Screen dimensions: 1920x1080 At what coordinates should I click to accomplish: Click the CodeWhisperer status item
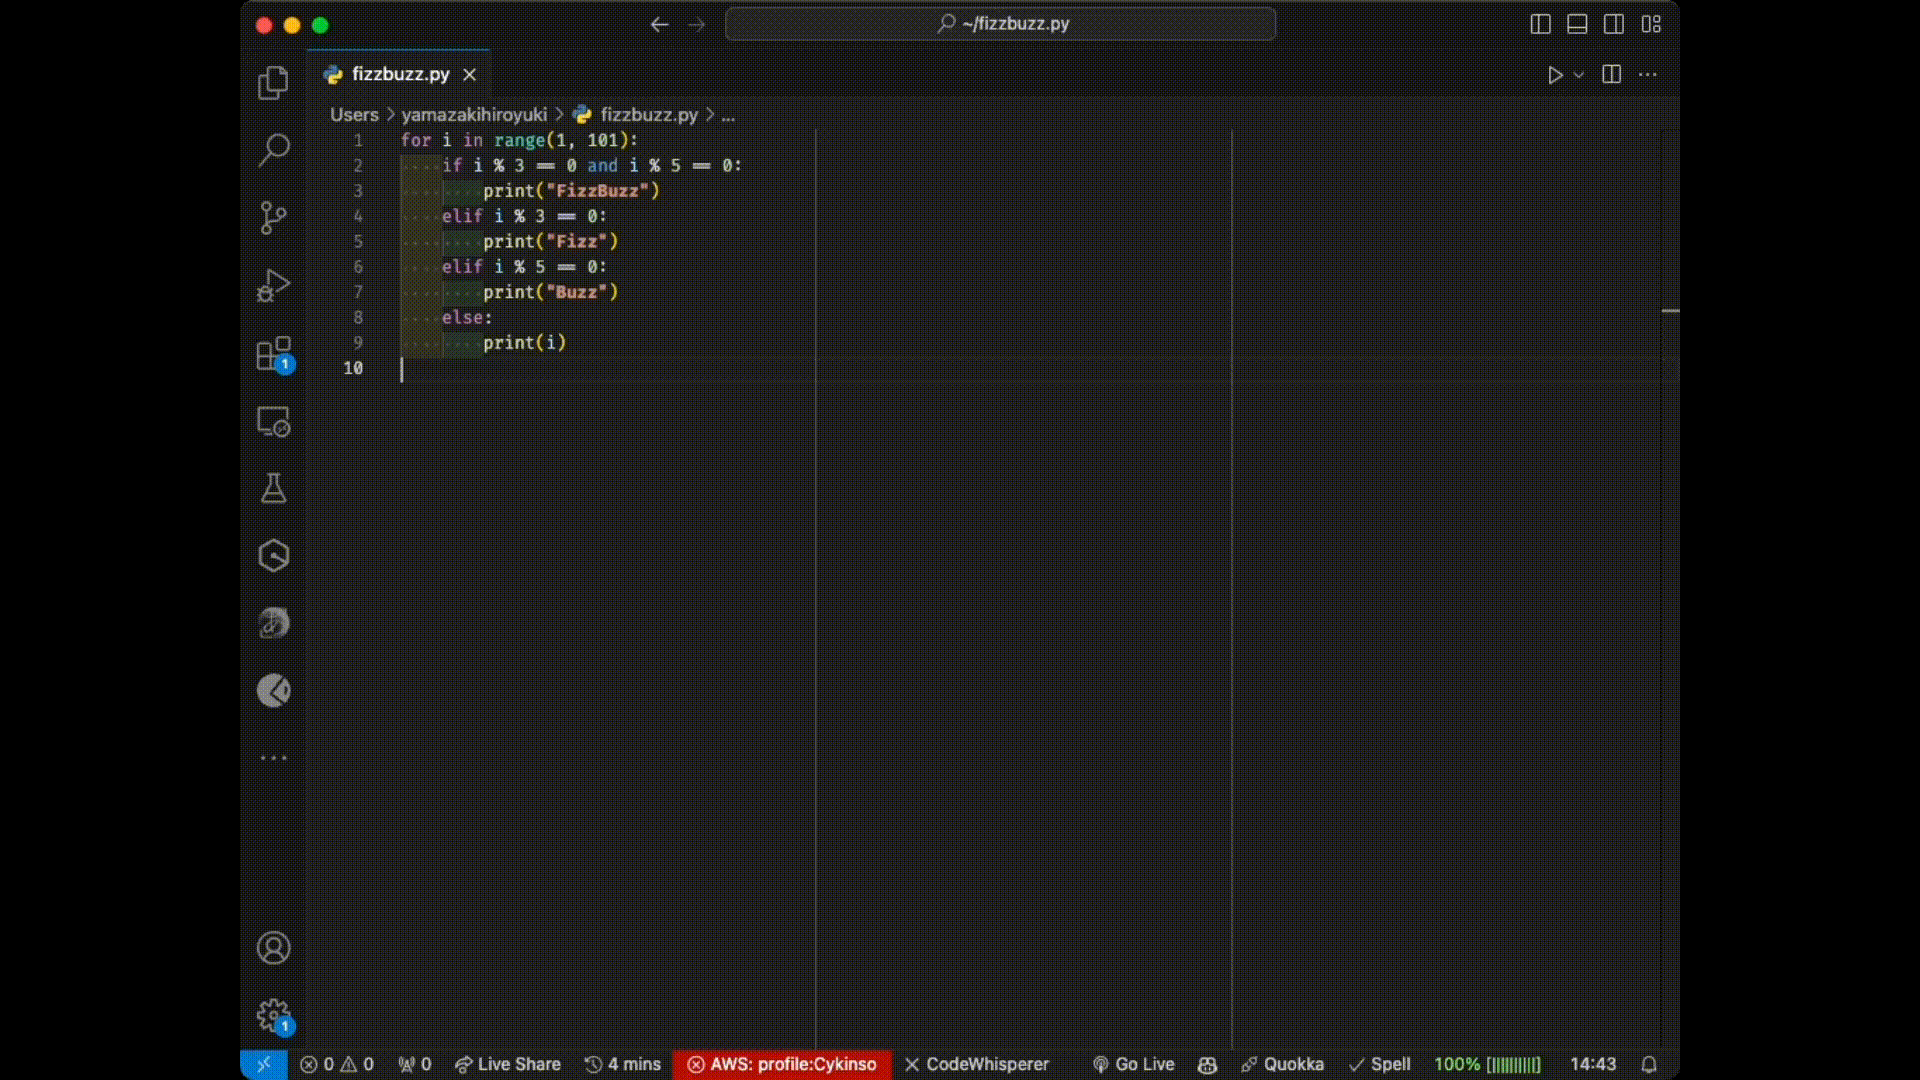pos(976,1064)
